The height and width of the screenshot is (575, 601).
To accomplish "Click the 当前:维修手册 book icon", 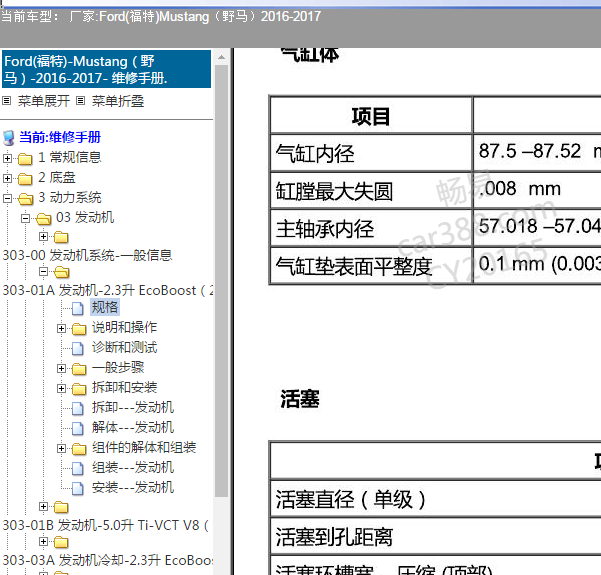I will pyautogui.click(x=8, y=138).
